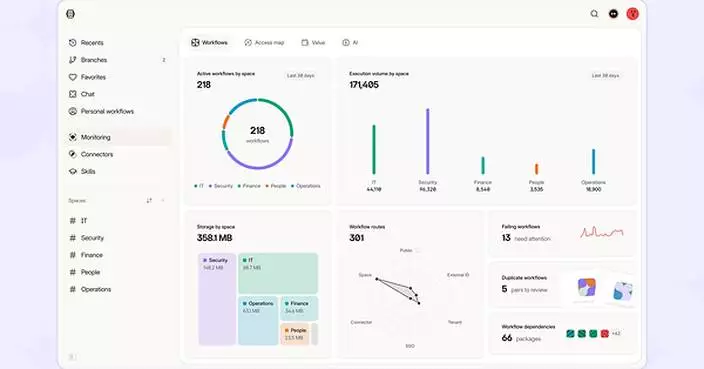Click the IT legend entry under the donut
This screenshot has height=369, width=704.
tap(199, 186)
